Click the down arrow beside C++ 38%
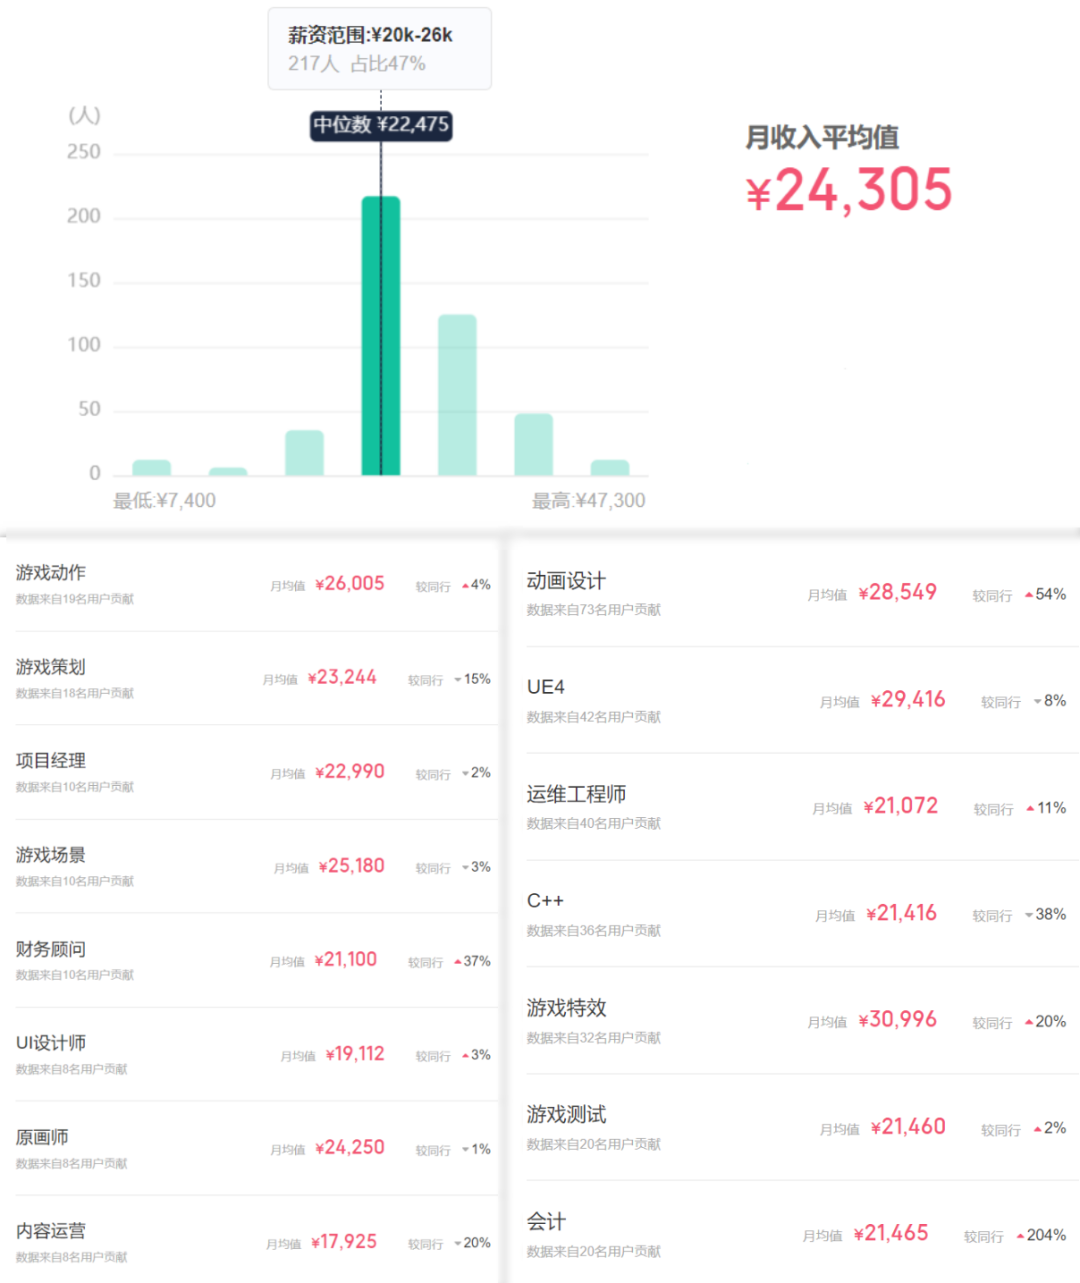 coord(1029,915)
